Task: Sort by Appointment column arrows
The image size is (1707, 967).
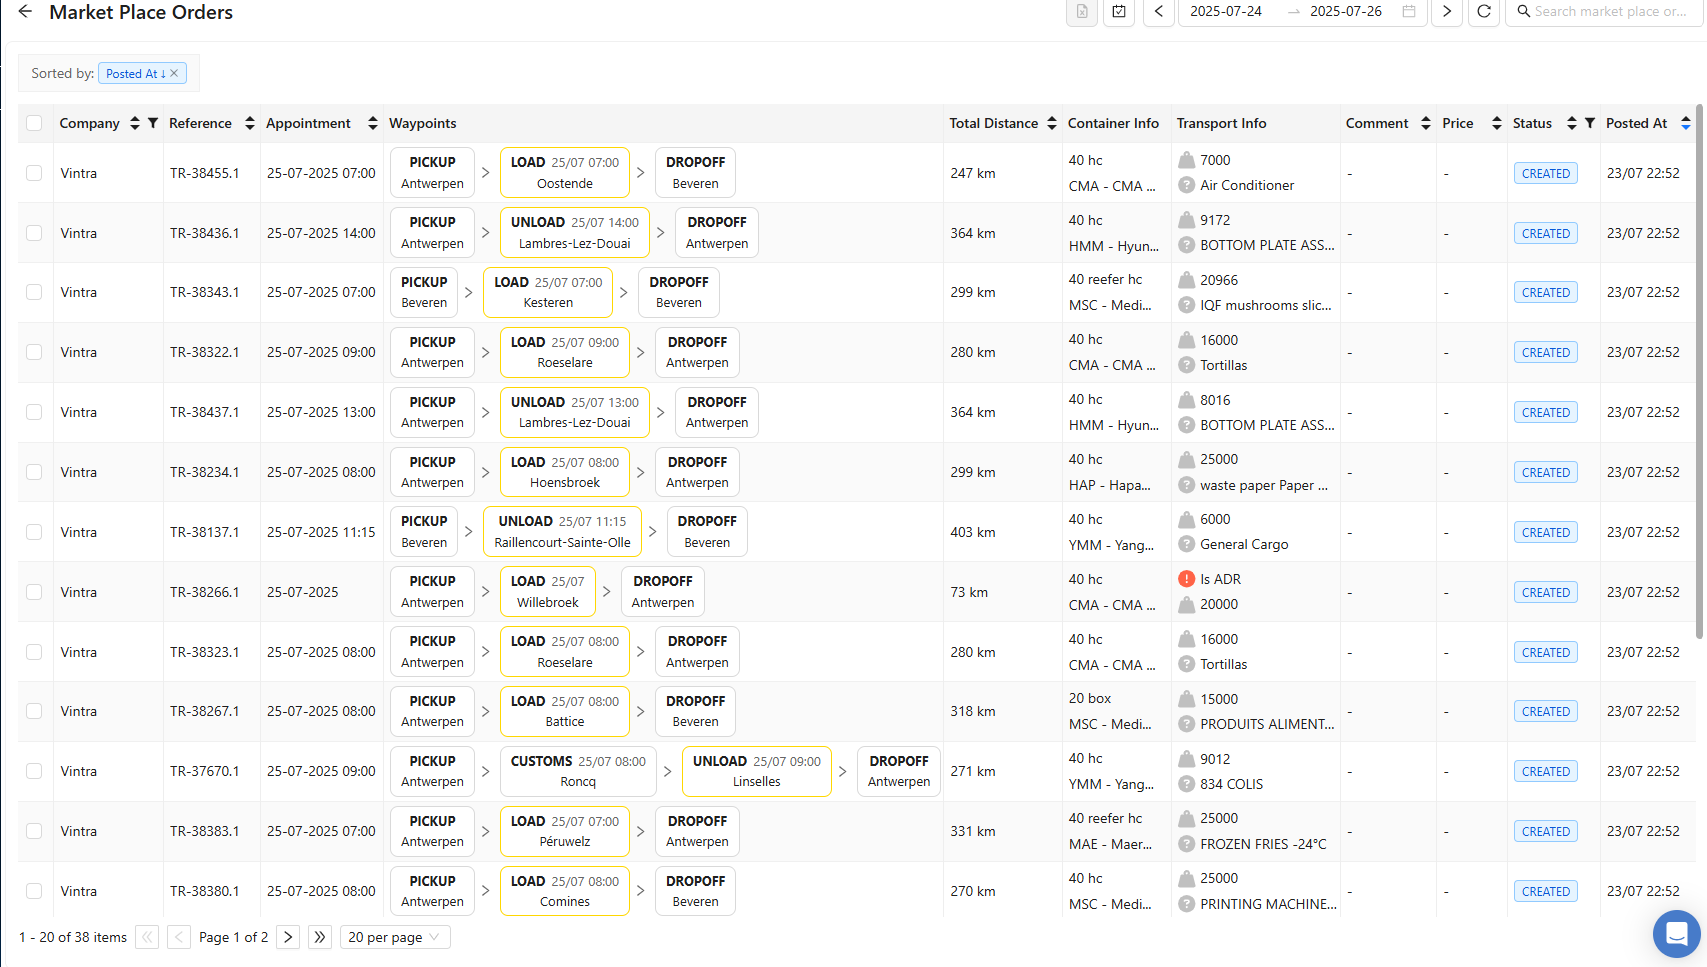Action: click(373, 123)
